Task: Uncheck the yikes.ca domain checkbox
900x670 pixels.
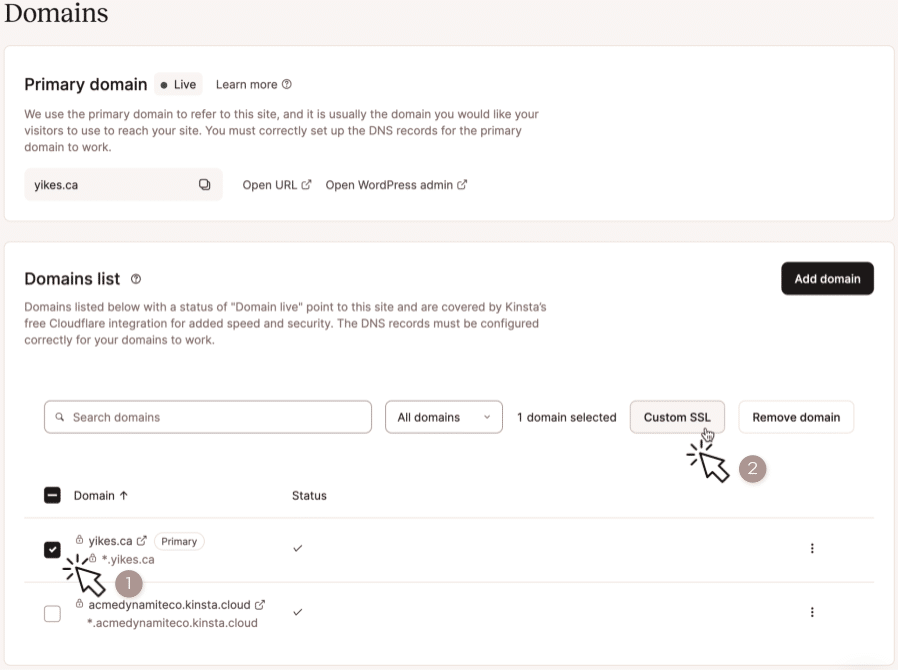Action: pyautogui.click(x=52, y=548)
